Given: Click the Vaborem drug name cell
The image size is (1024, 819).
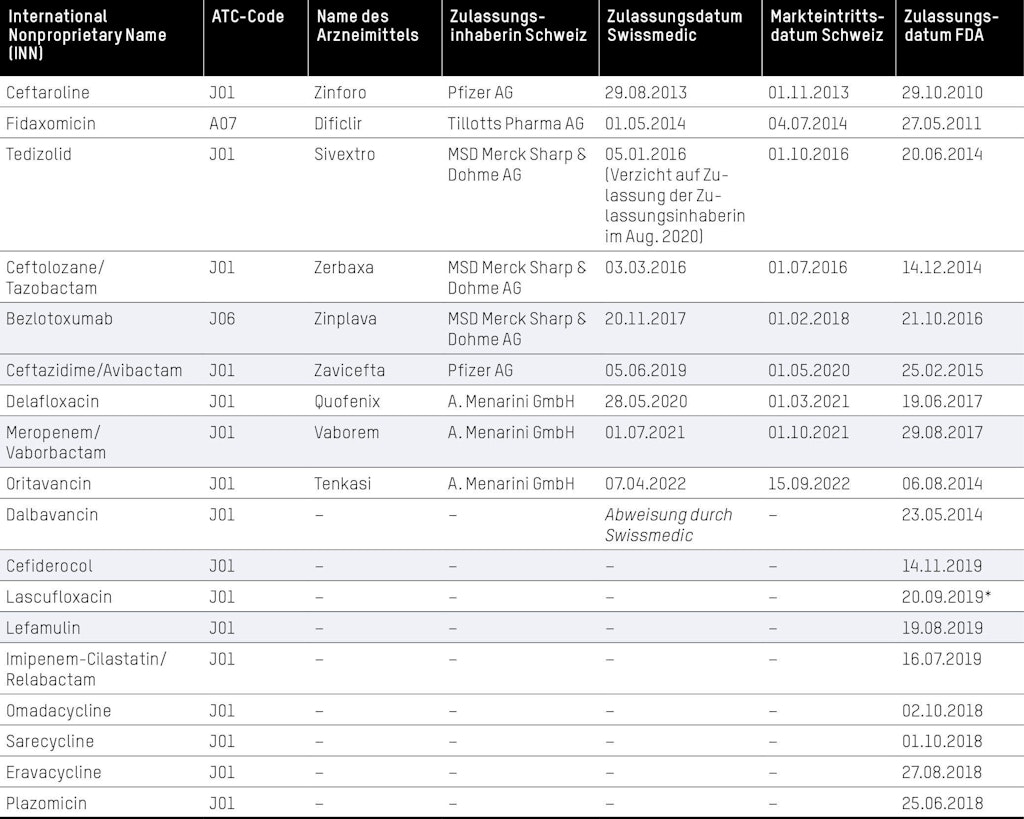Looking at the screenshot, I should tap(345, 432).
